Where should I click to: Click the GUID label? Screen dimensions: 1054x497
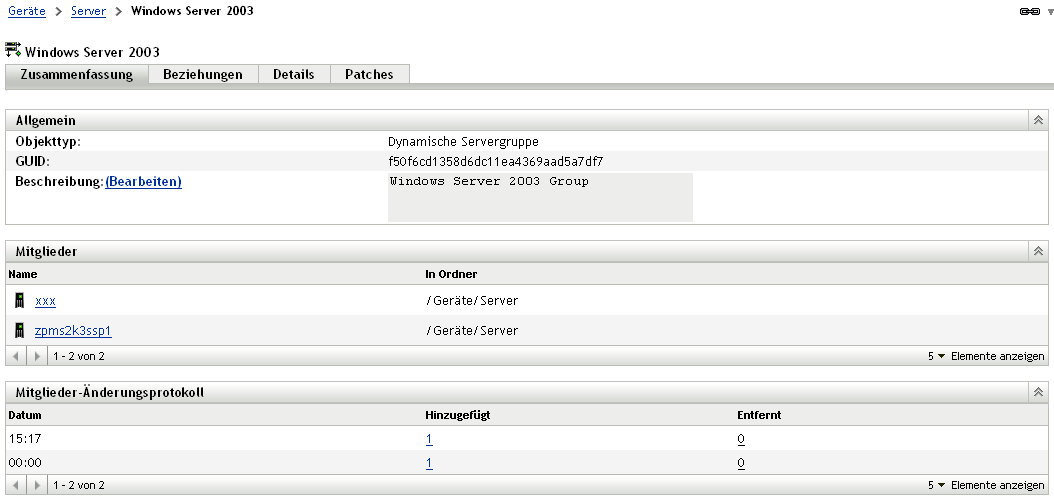32,161
